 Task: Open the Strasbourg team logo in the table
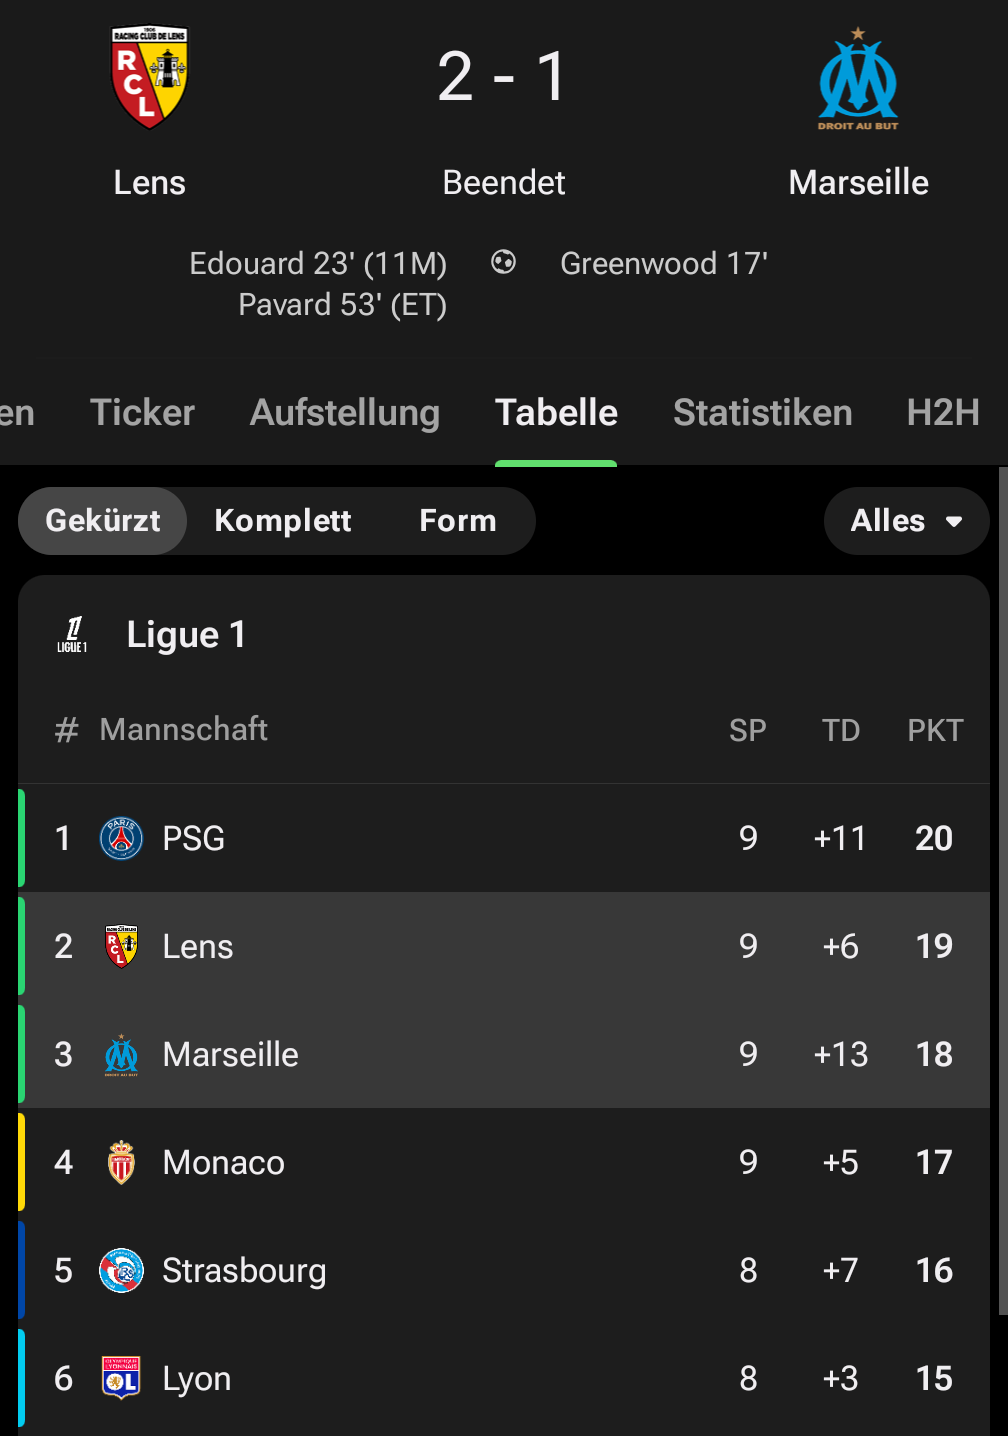121,1270
